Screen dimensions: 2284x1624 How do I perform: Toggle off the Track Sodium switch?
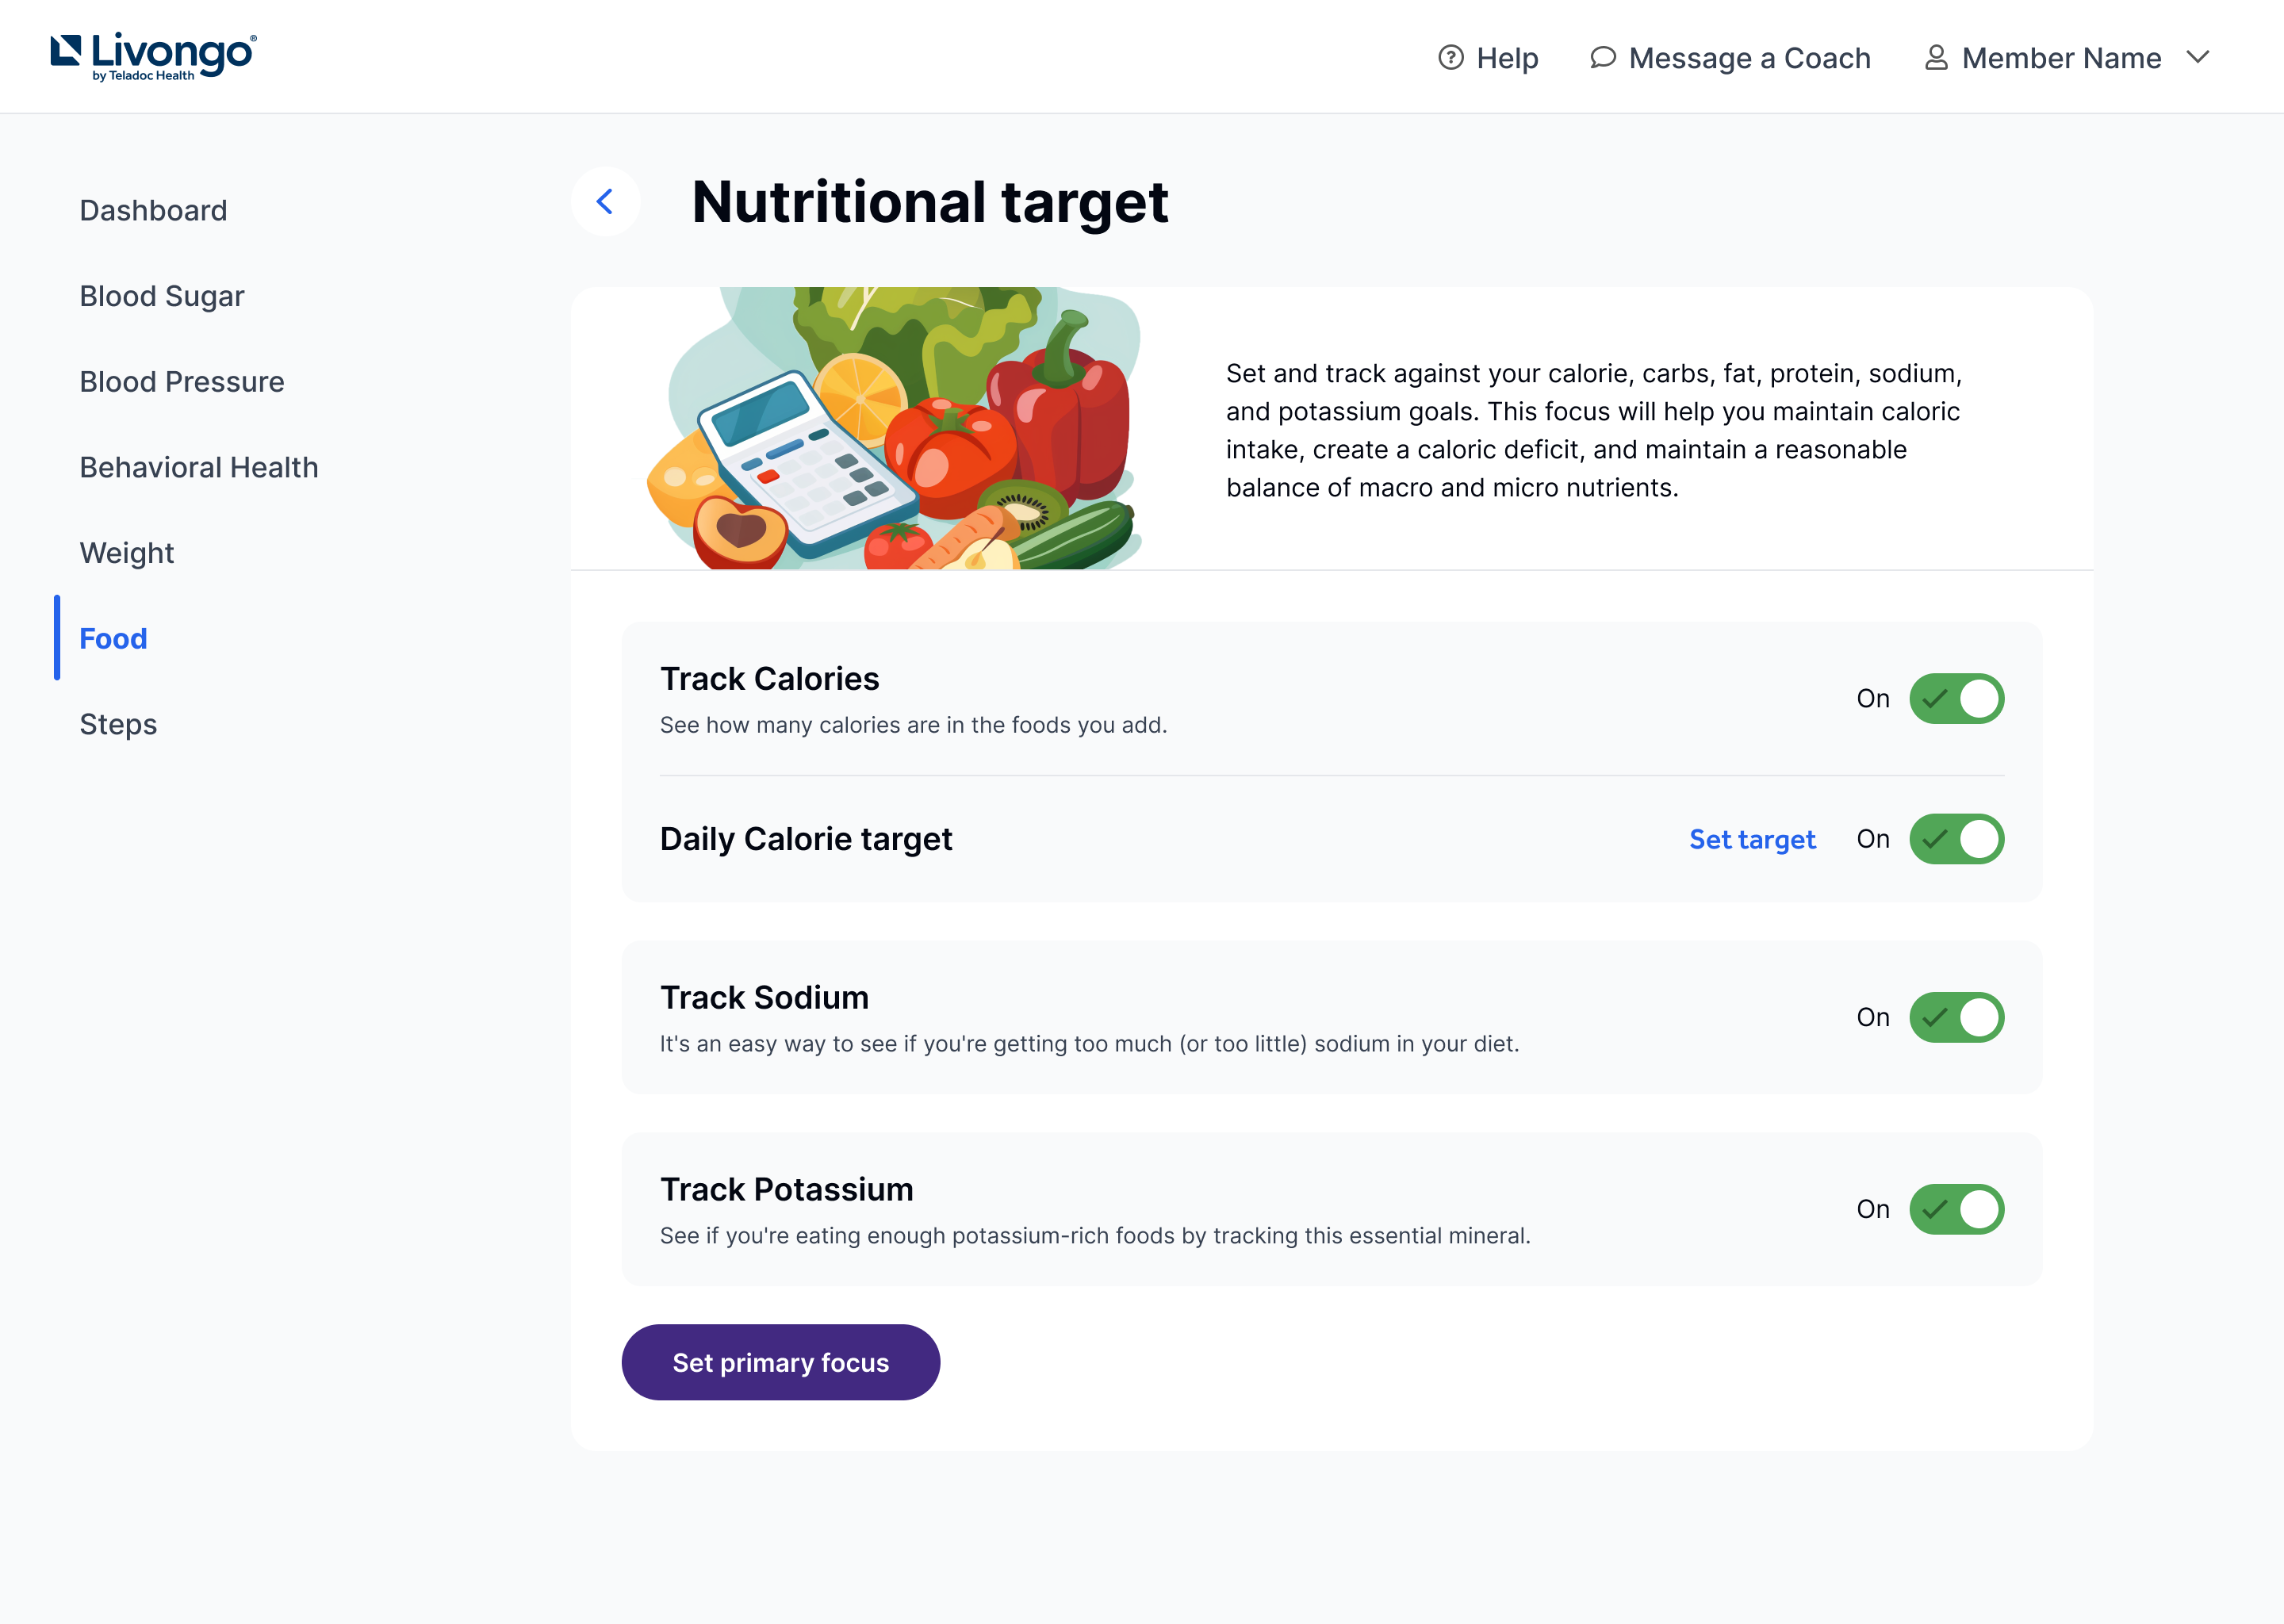coord(1956,1016)
